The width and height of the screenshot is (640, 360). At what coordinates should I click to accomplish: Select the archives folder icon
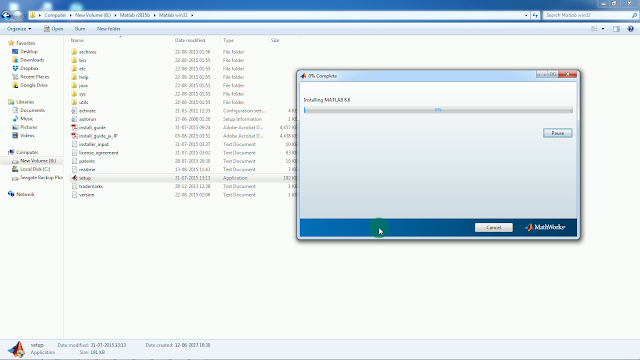click(x=74, y=52)
